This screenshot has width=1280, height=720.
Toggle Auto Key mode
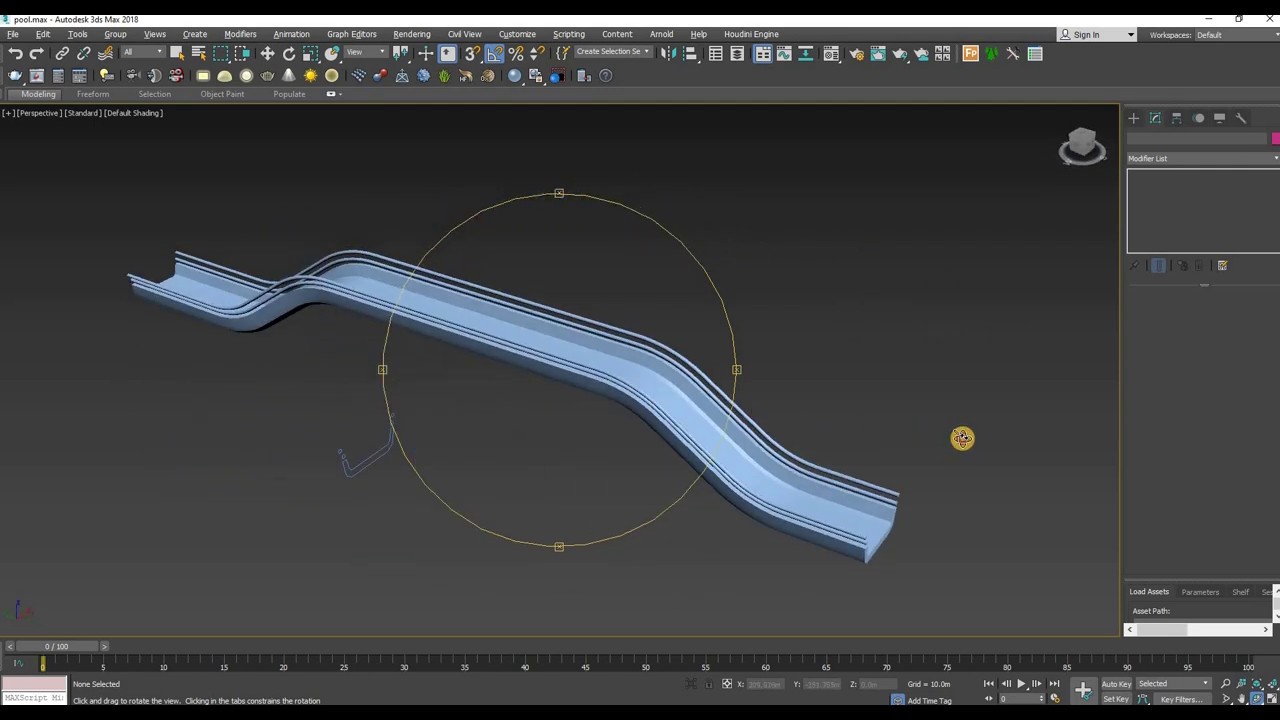tap(1116, 684)
